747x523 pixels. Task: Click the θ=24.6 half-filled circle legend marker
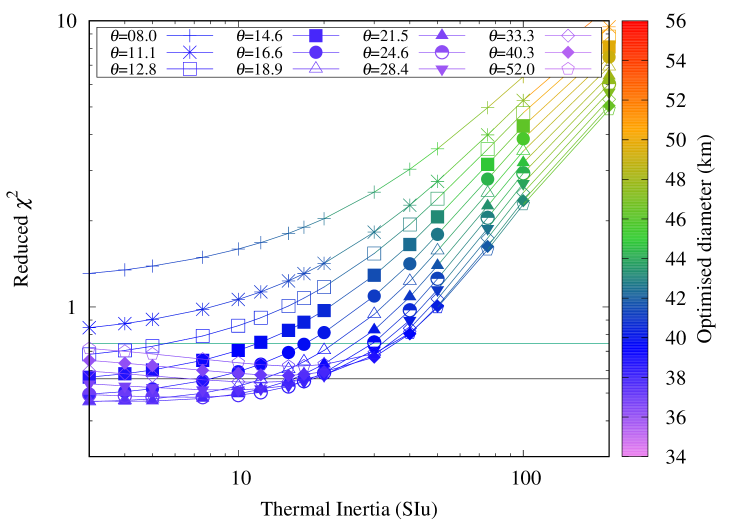tap(442, 52)
